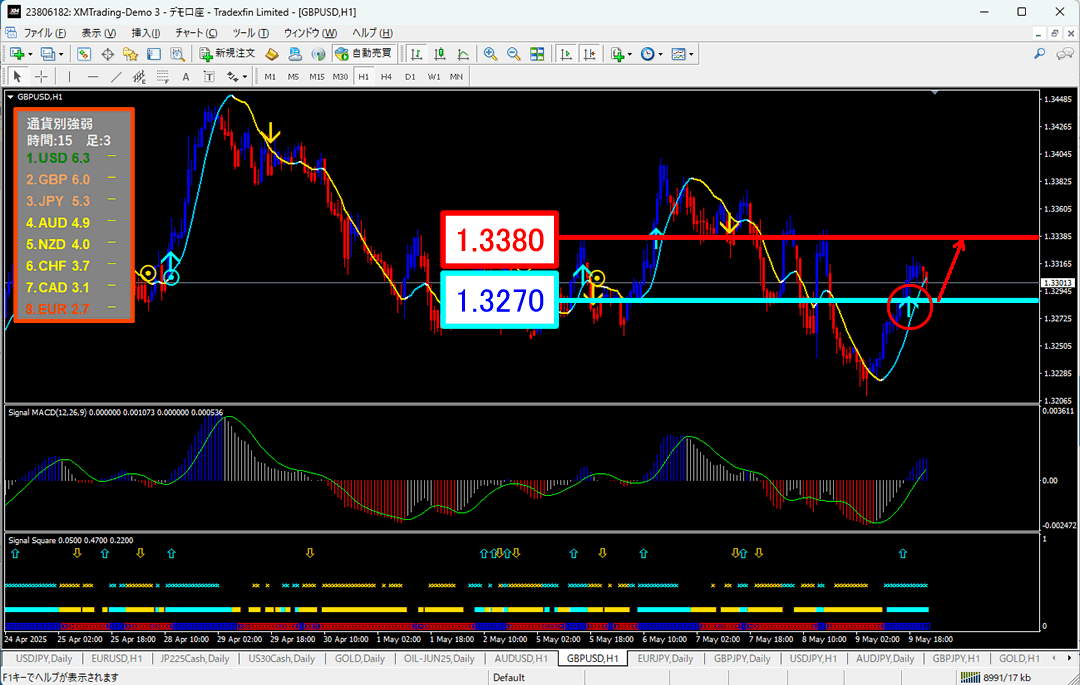The image size is (1080, 685).
Task: Select the text tool A
Action: click(x=186, y=76)
